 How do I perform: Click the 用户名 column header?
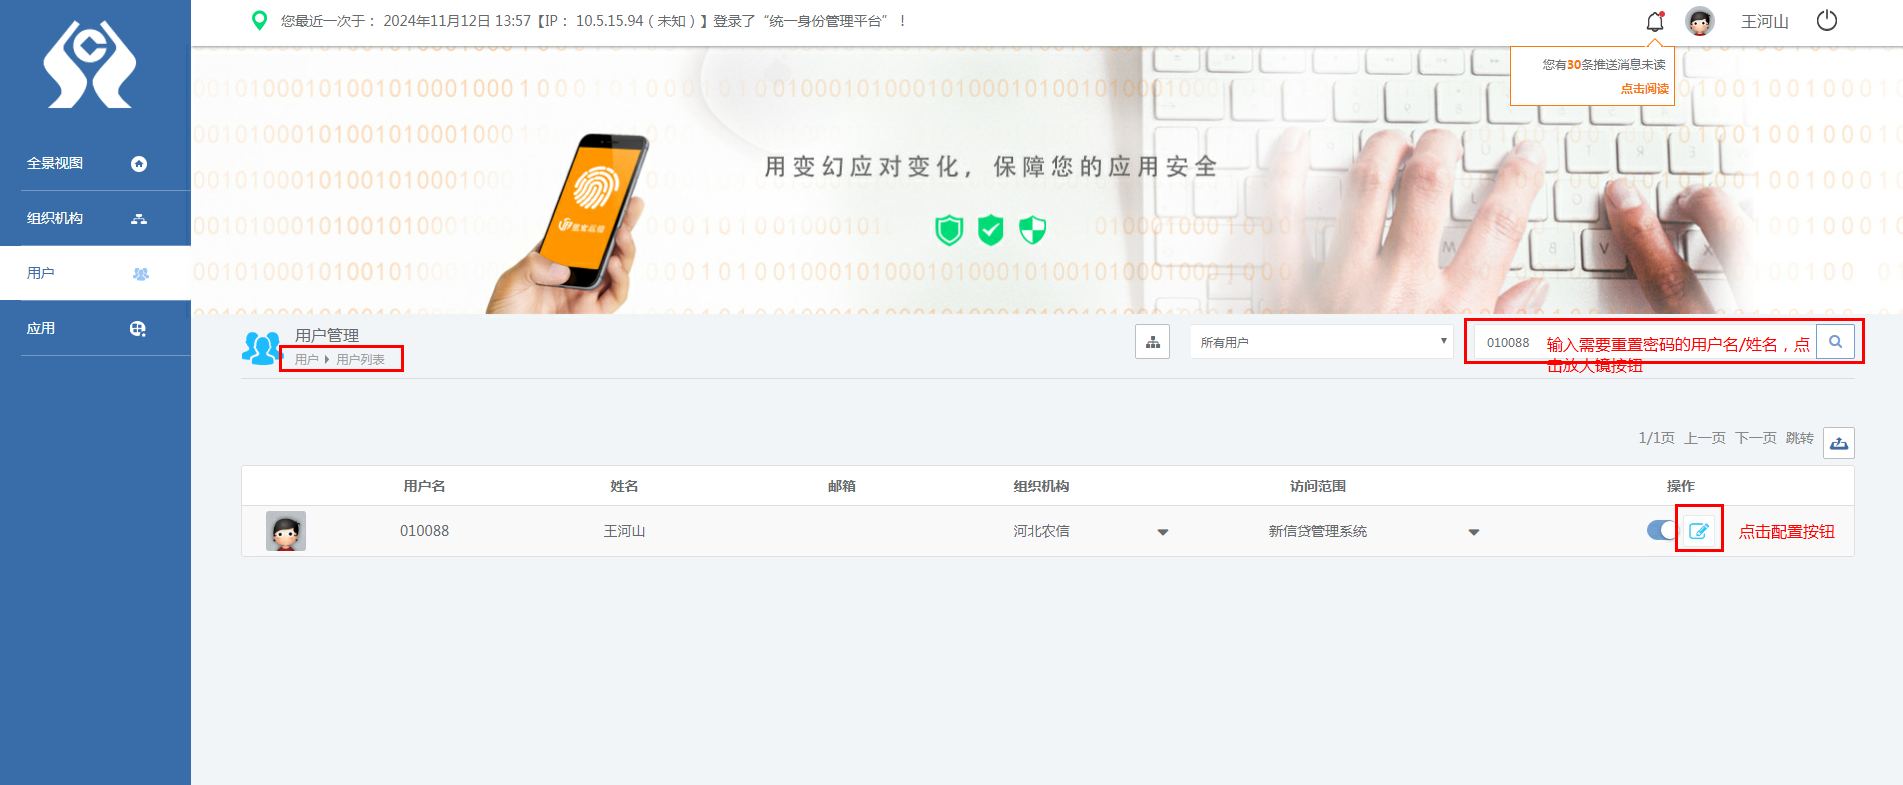point(424,486)
